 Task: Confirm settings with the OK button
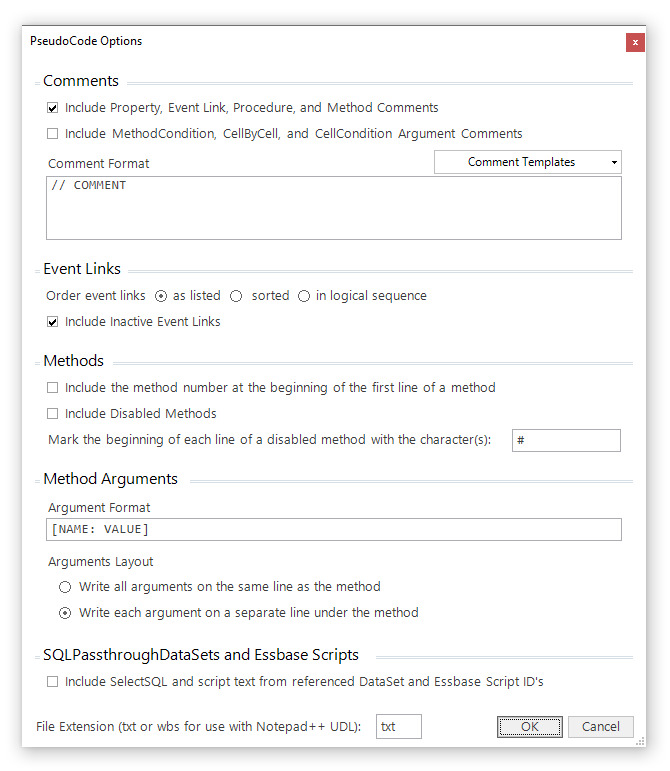(530, 727)
